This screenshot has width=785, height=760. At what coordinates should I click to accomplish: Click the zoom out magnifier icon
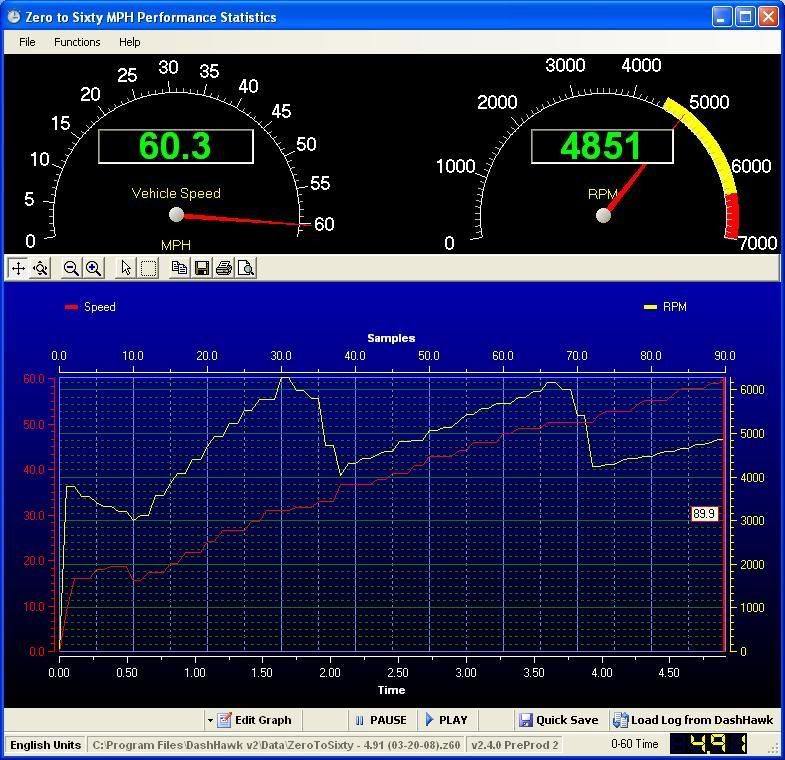pos(71,268)
